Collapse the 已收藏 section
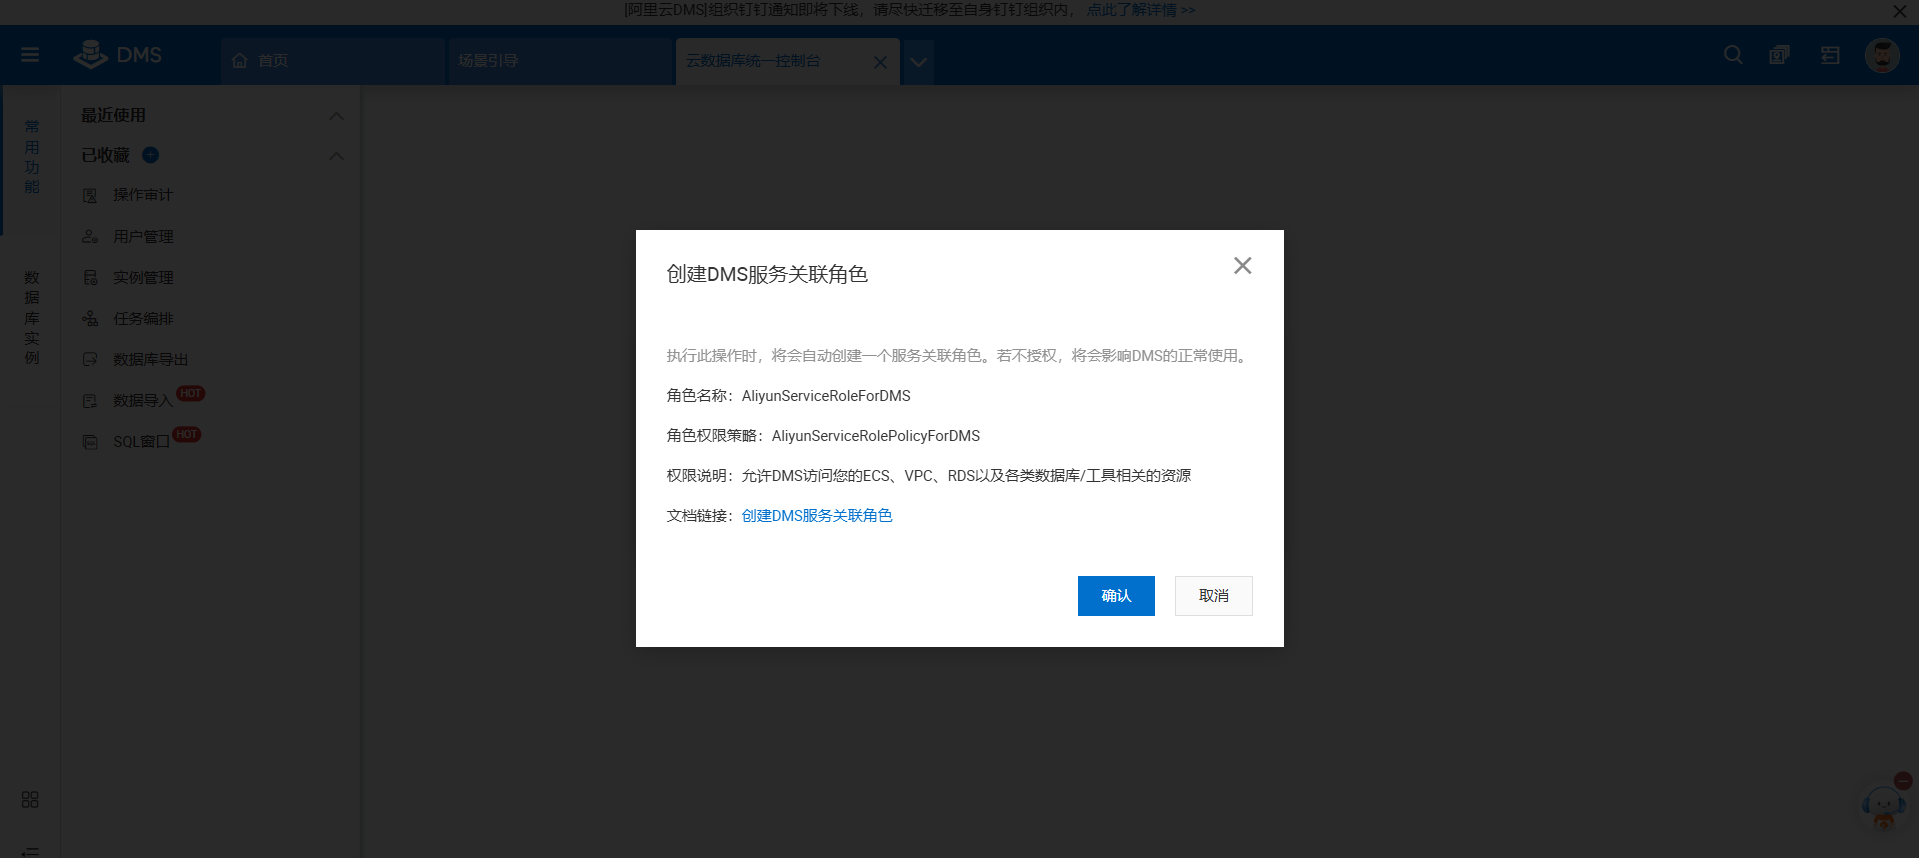Viewport: 1919px width, 858px height. (337, 156)
